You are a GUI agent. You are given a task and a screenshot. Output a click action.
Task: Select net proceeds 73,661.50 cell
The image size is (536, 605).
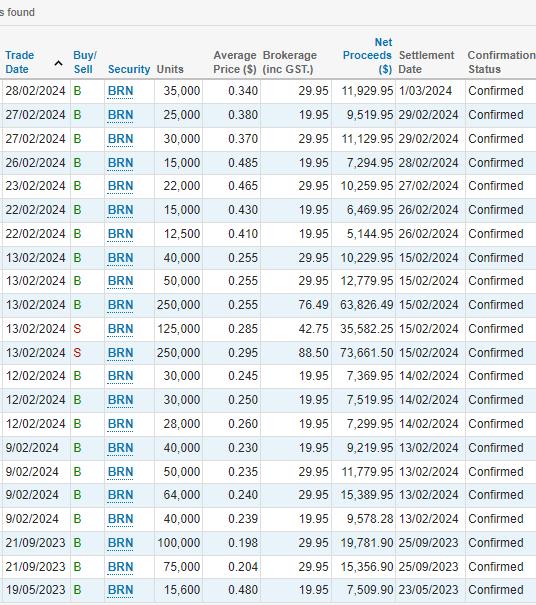tap(366, 353)
